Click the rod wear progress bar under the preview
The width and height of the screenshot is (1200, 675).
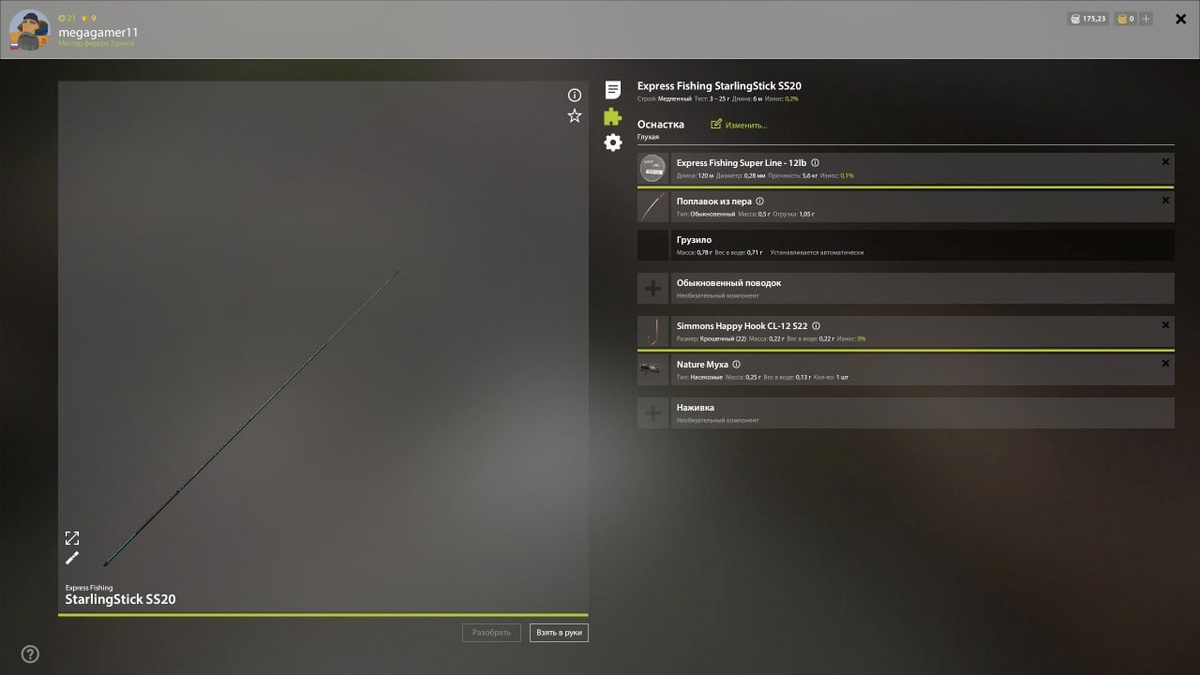point(323,615)
